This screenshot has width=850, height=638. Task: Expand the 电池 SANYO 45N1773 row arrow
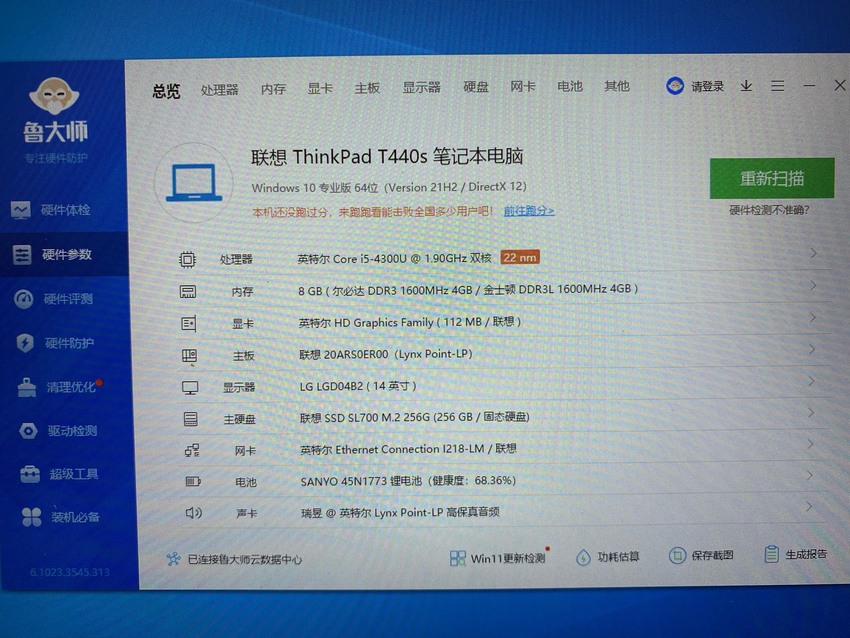pyautogui.click(x=810, y=475)
